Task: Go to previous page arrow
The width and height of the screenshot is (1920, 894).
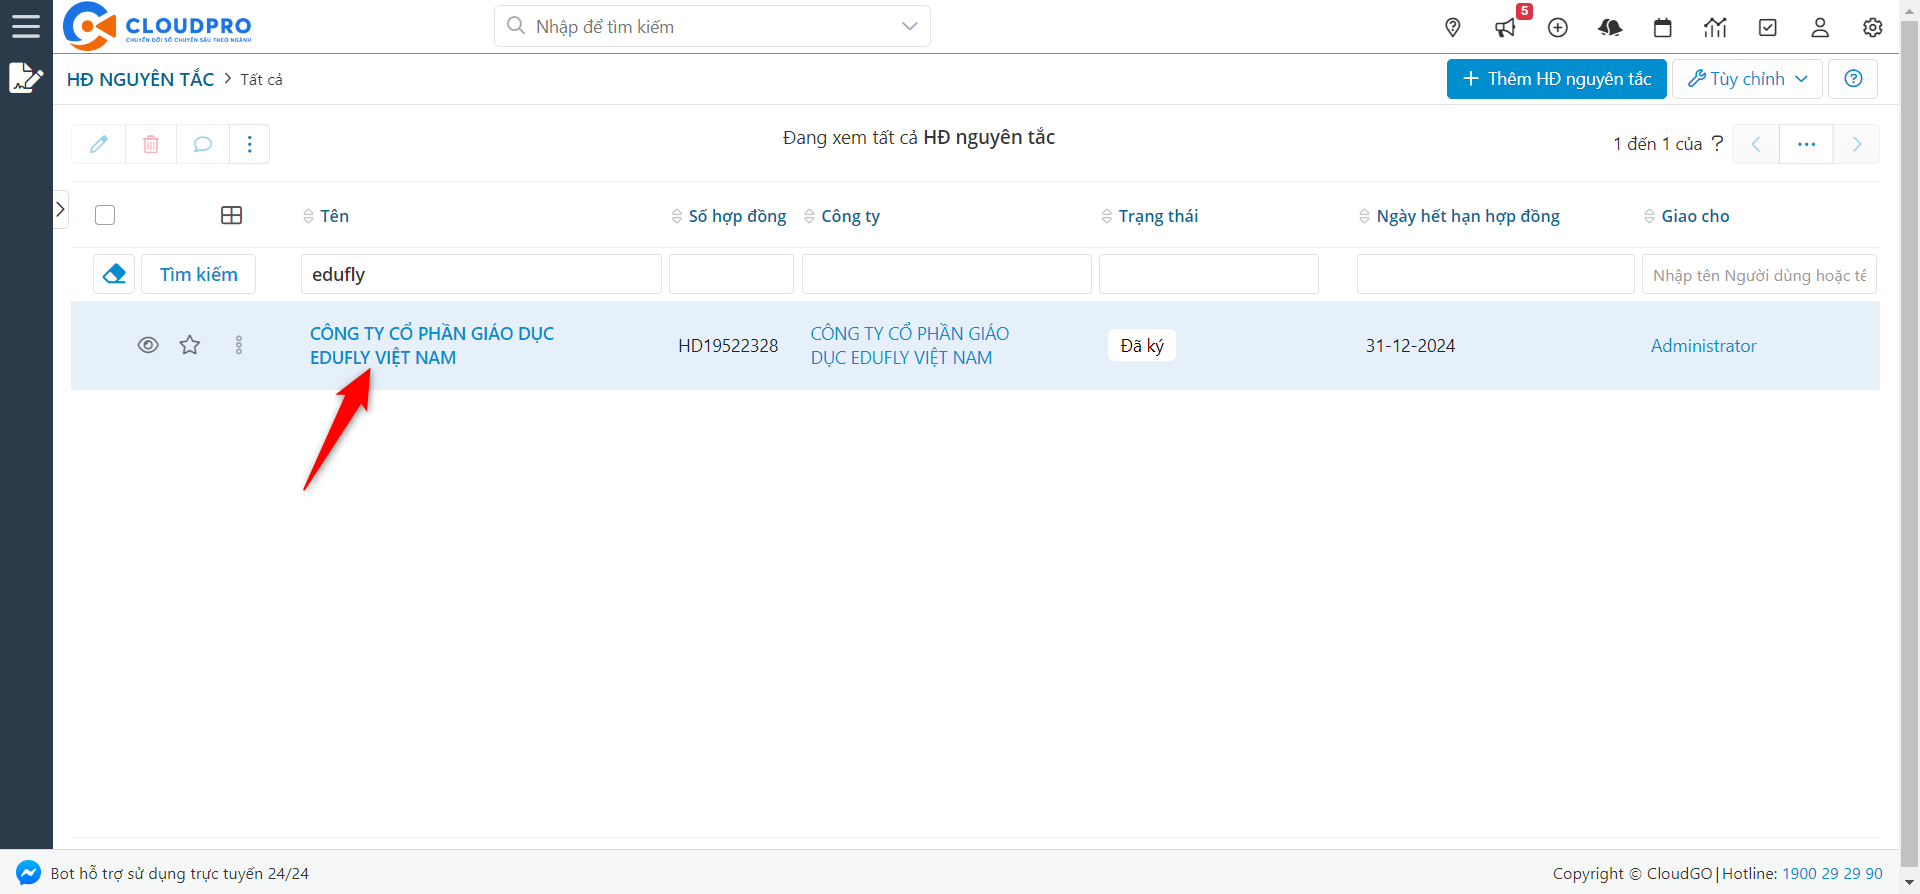Action: click(x=1756, y=144)
